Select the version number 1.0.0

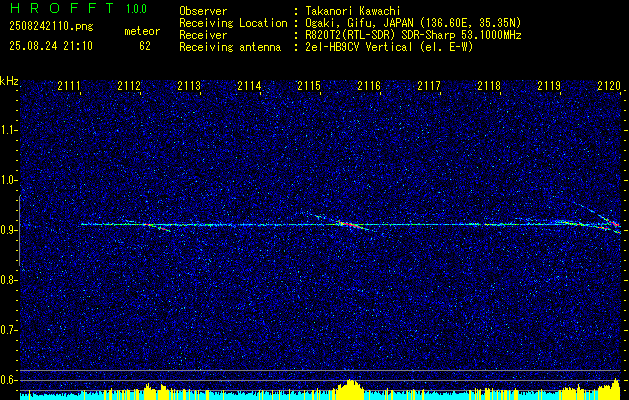(136, 9)
